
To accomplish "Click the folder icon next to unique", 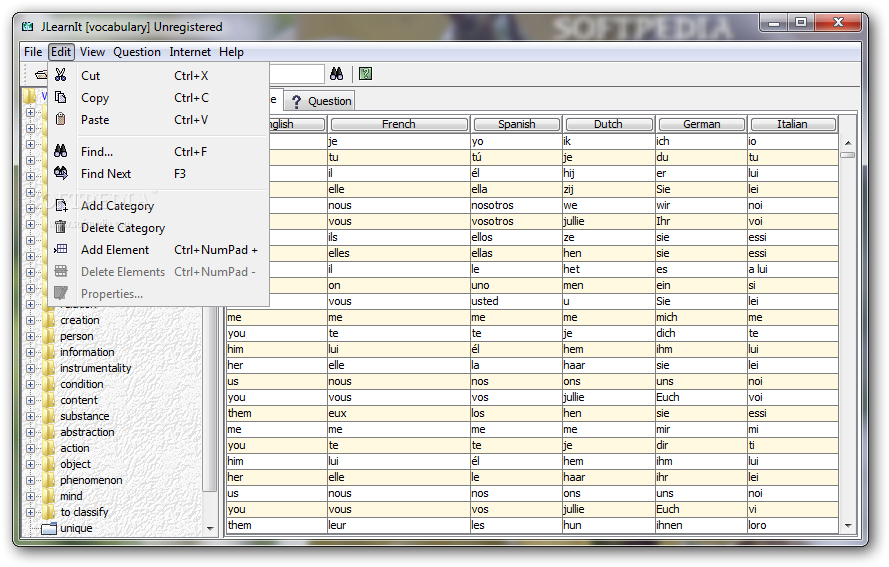I will tap(49, 528).
